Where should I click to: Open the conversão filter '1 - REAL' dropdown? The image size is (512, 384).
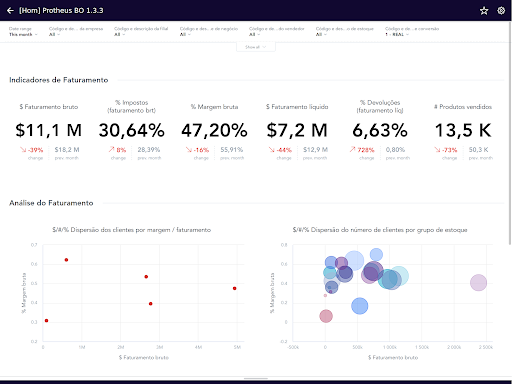click(397, 34)
